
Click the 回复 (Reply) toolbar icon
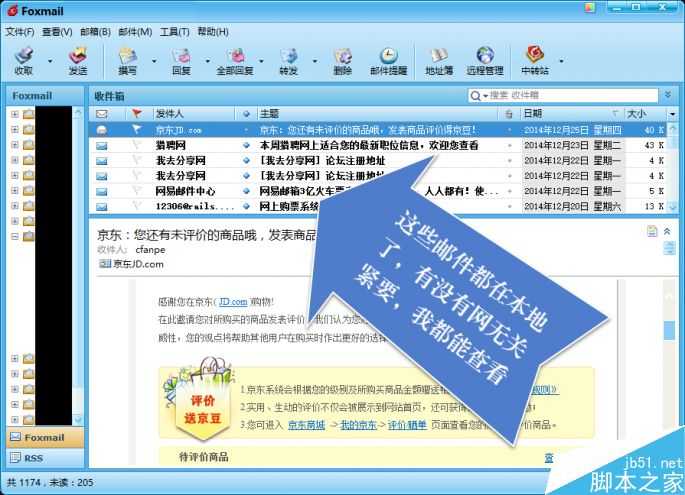click(181, 58)
